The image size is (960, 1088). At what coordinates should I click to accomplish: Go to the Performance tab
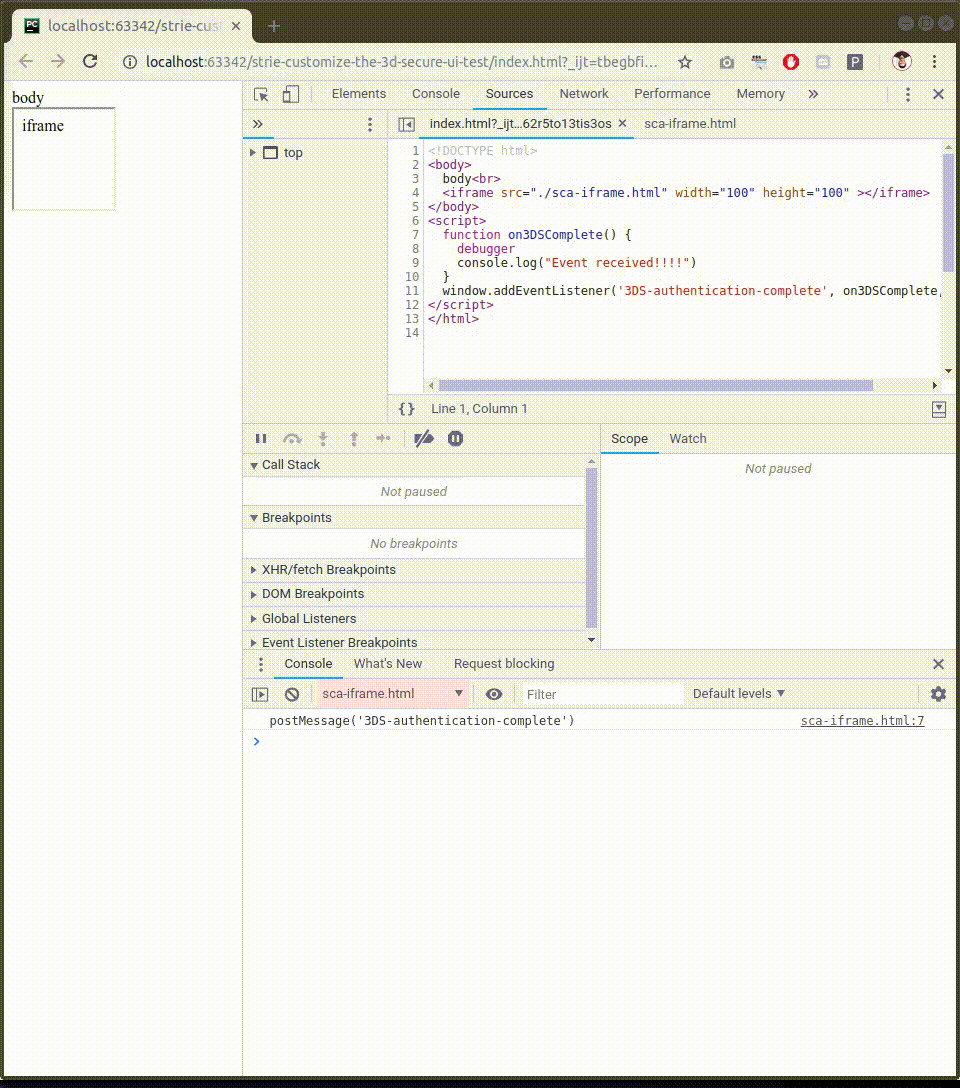point(672,94)
